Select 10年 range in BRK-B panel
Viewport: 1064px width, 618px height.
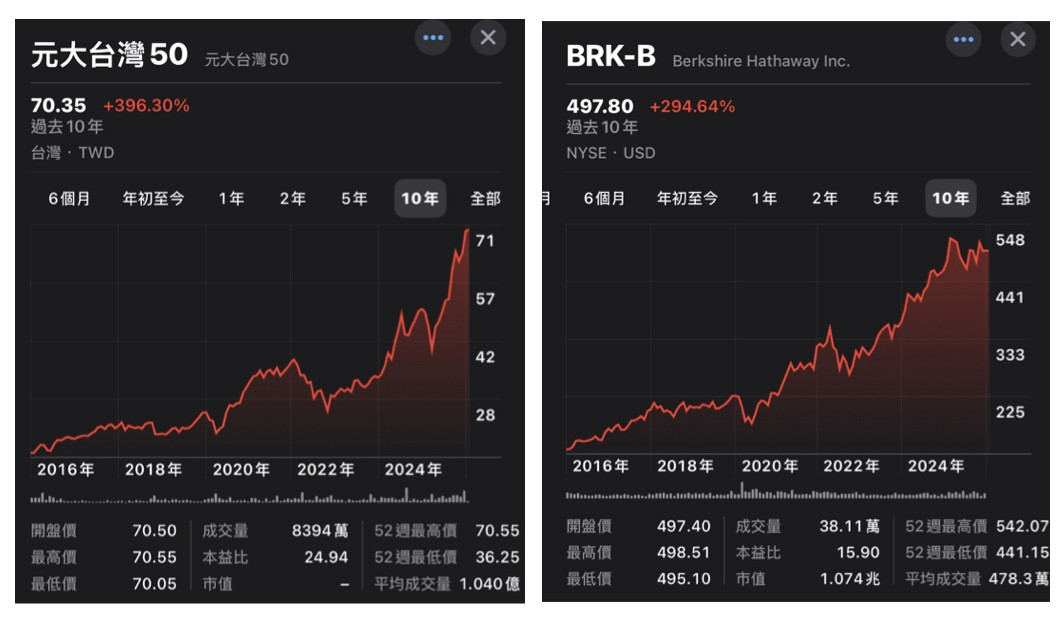(951, 198)
